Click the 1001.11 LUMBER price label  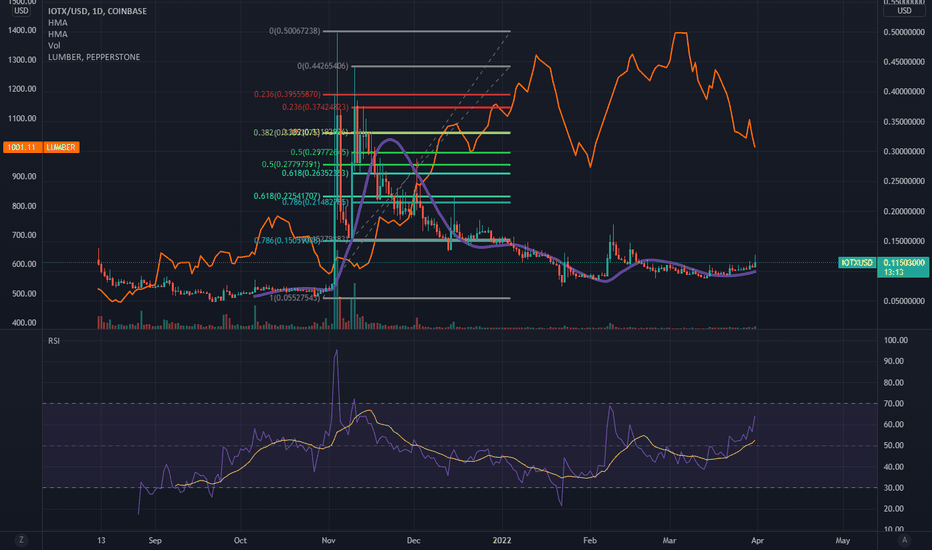[x=23, y=147]
